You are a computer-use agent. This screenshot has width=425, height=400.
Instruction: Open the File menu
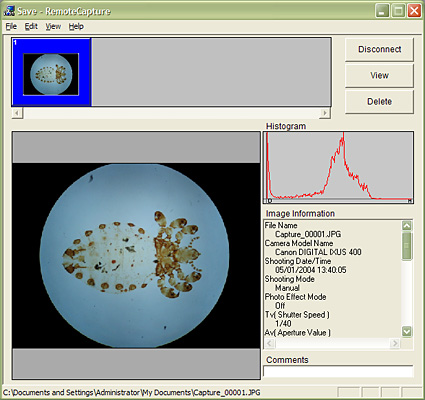point(11,26)
